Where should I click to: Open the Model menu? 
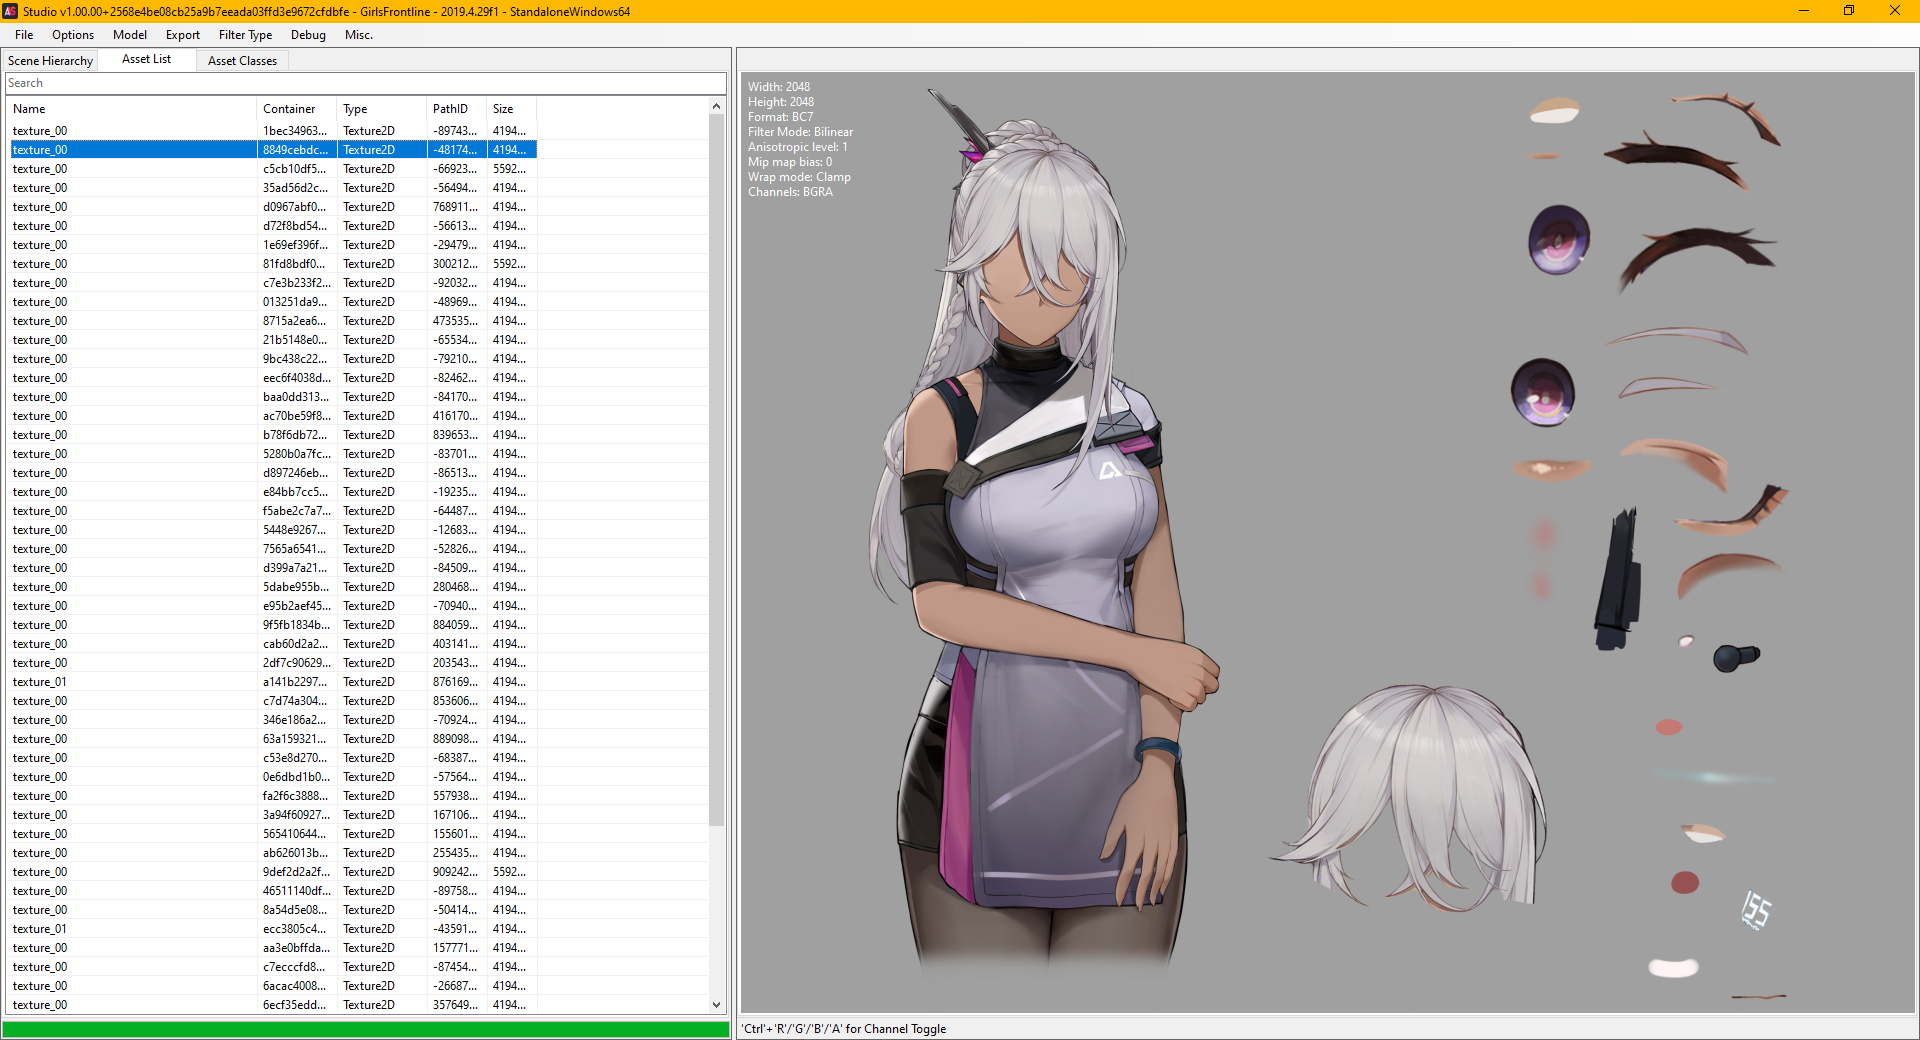[x=130, y=35]
